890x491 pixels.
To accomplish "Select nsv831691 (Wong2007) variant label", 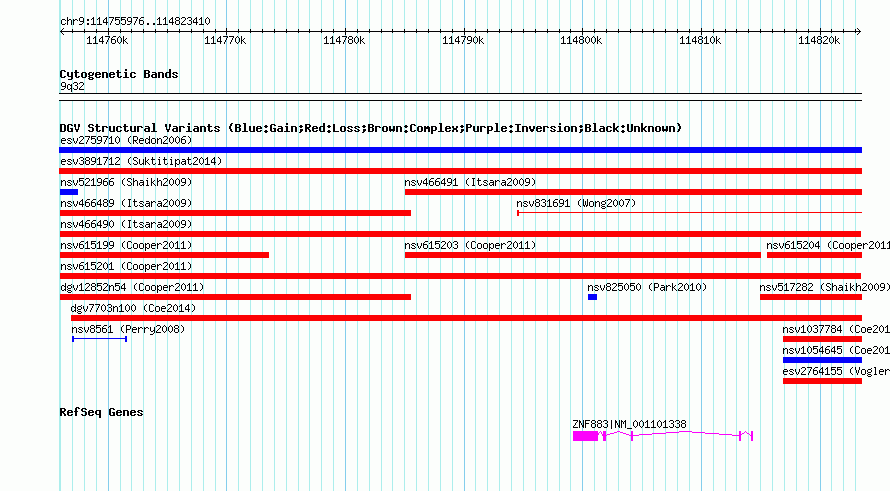I will pos(576,203).
